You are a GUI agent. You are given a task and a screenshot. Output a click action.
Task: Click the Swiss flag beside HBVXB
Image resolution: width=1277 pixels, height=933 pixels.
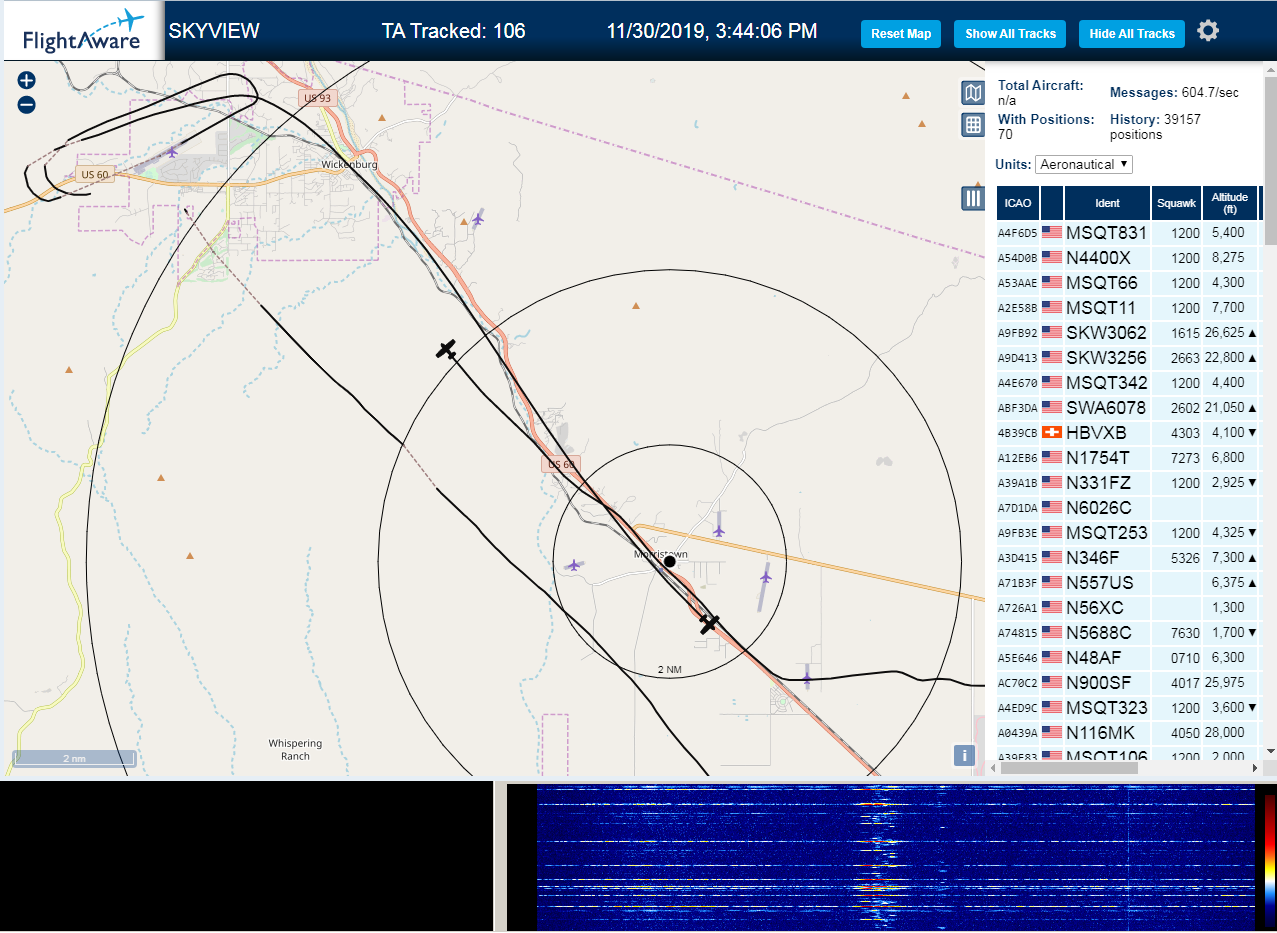click(1051, 433)
